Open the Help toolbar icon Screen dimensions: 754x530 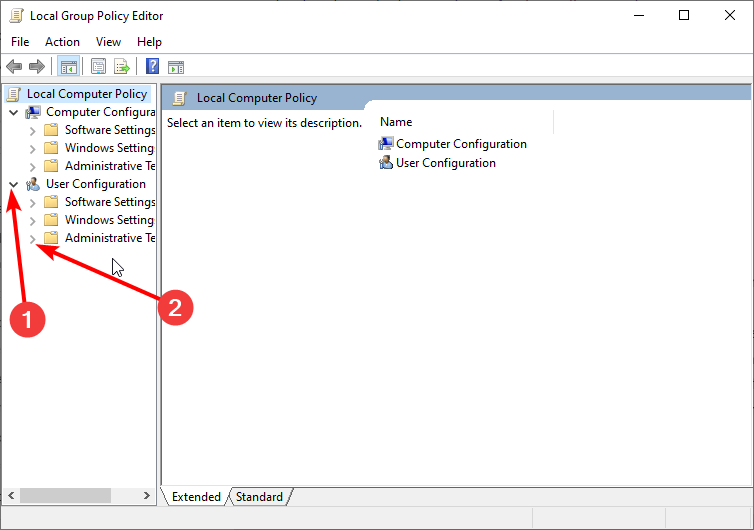[x=152, y=66]
